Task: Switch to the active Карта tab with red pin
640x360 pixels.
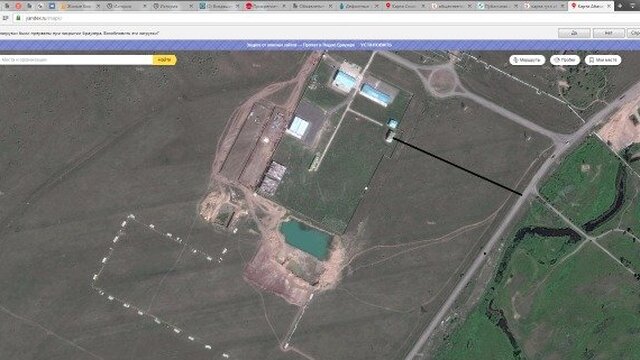Action: click(x=590, y=6)
